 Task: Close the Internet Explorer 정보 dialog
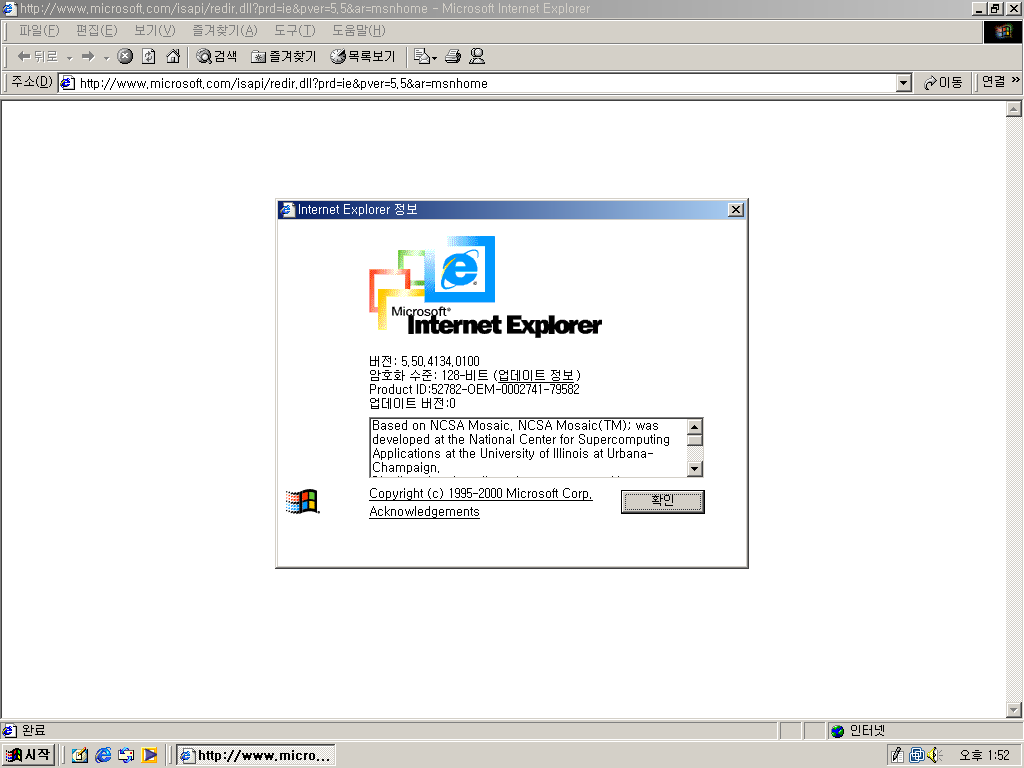735,210
